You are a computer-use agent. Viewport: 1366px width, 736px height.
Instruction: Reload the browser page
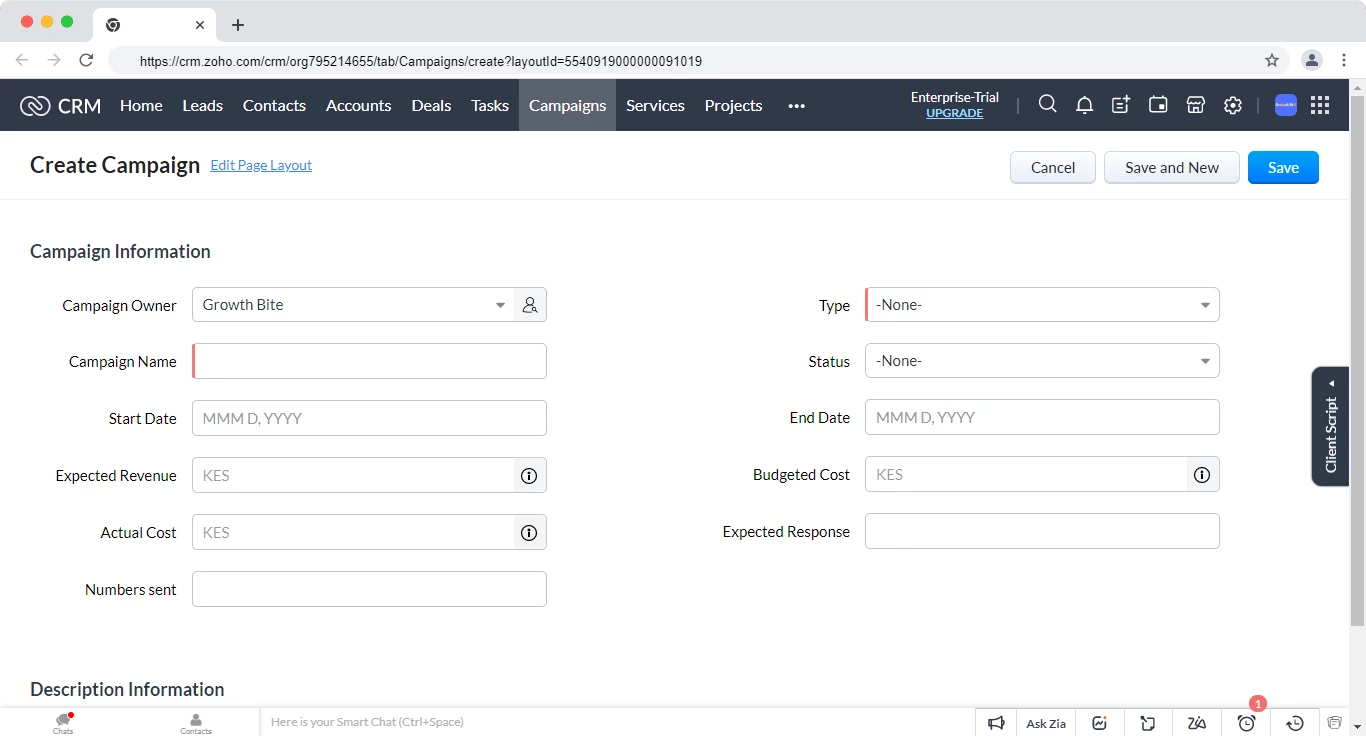(x=86, y=60)
